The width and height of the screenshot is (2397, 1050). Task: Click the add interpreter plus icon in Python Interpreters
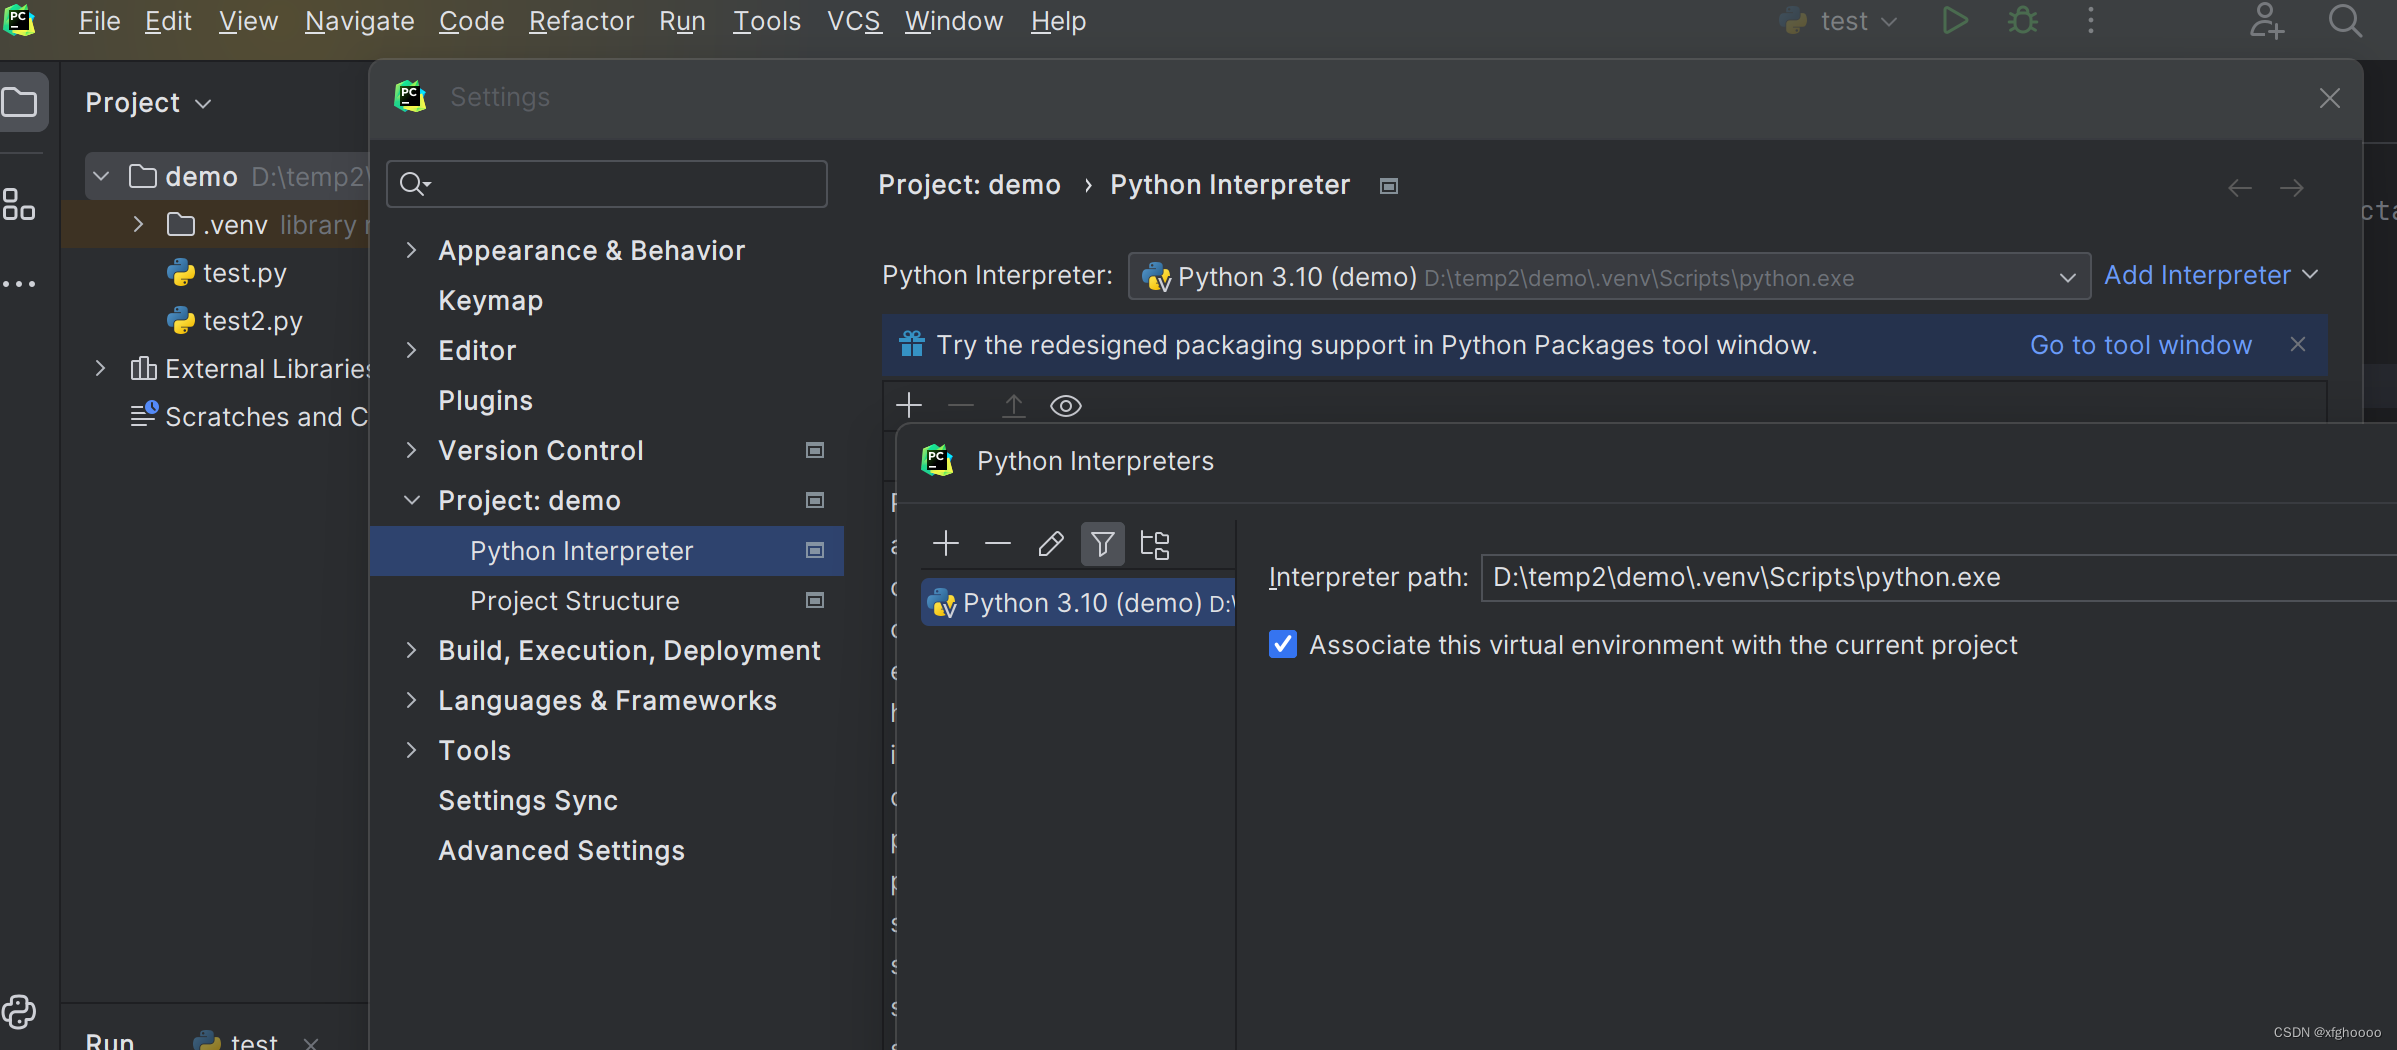click(x=945, y=544)
